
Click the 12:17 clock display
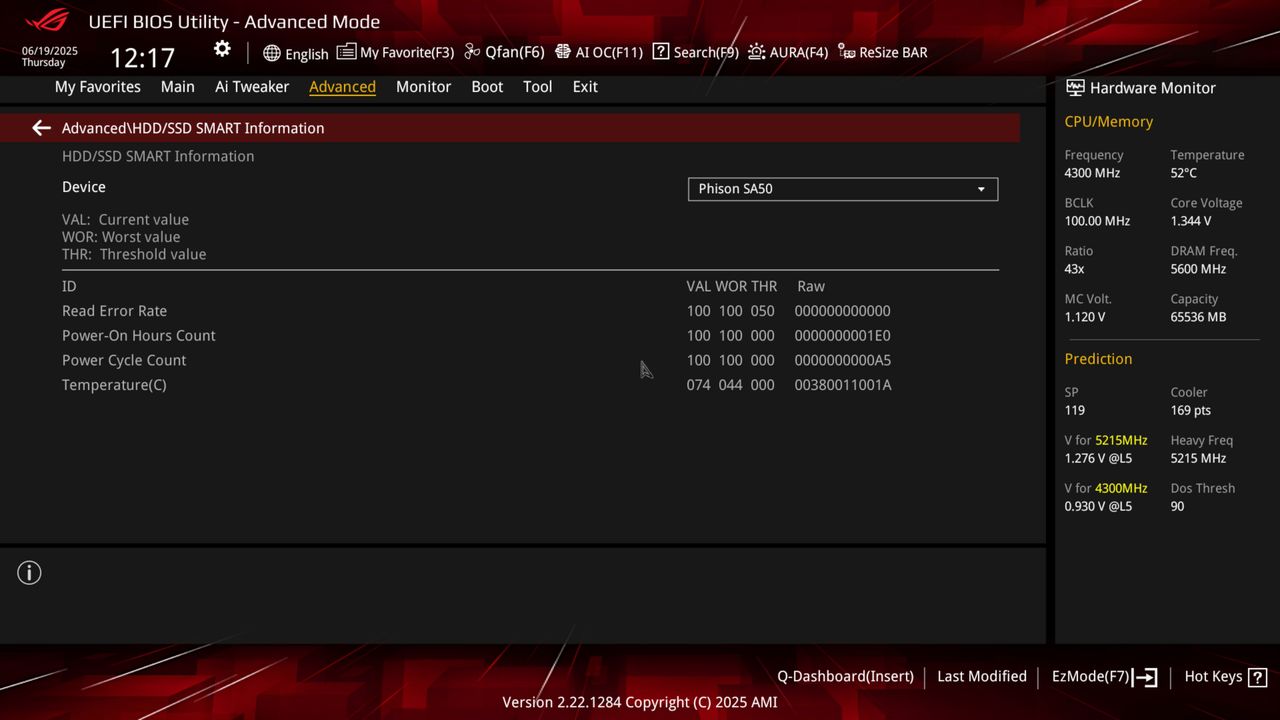[x=143, y=57]
